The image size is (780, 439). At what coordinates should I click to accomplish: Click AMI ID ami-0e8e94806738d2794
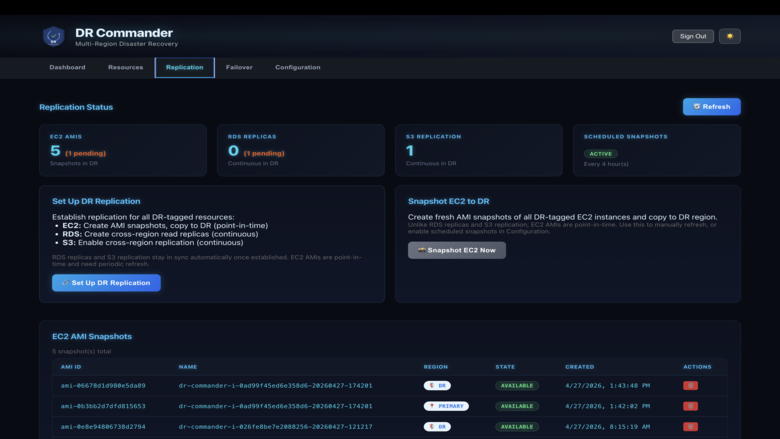coord(103,427)
